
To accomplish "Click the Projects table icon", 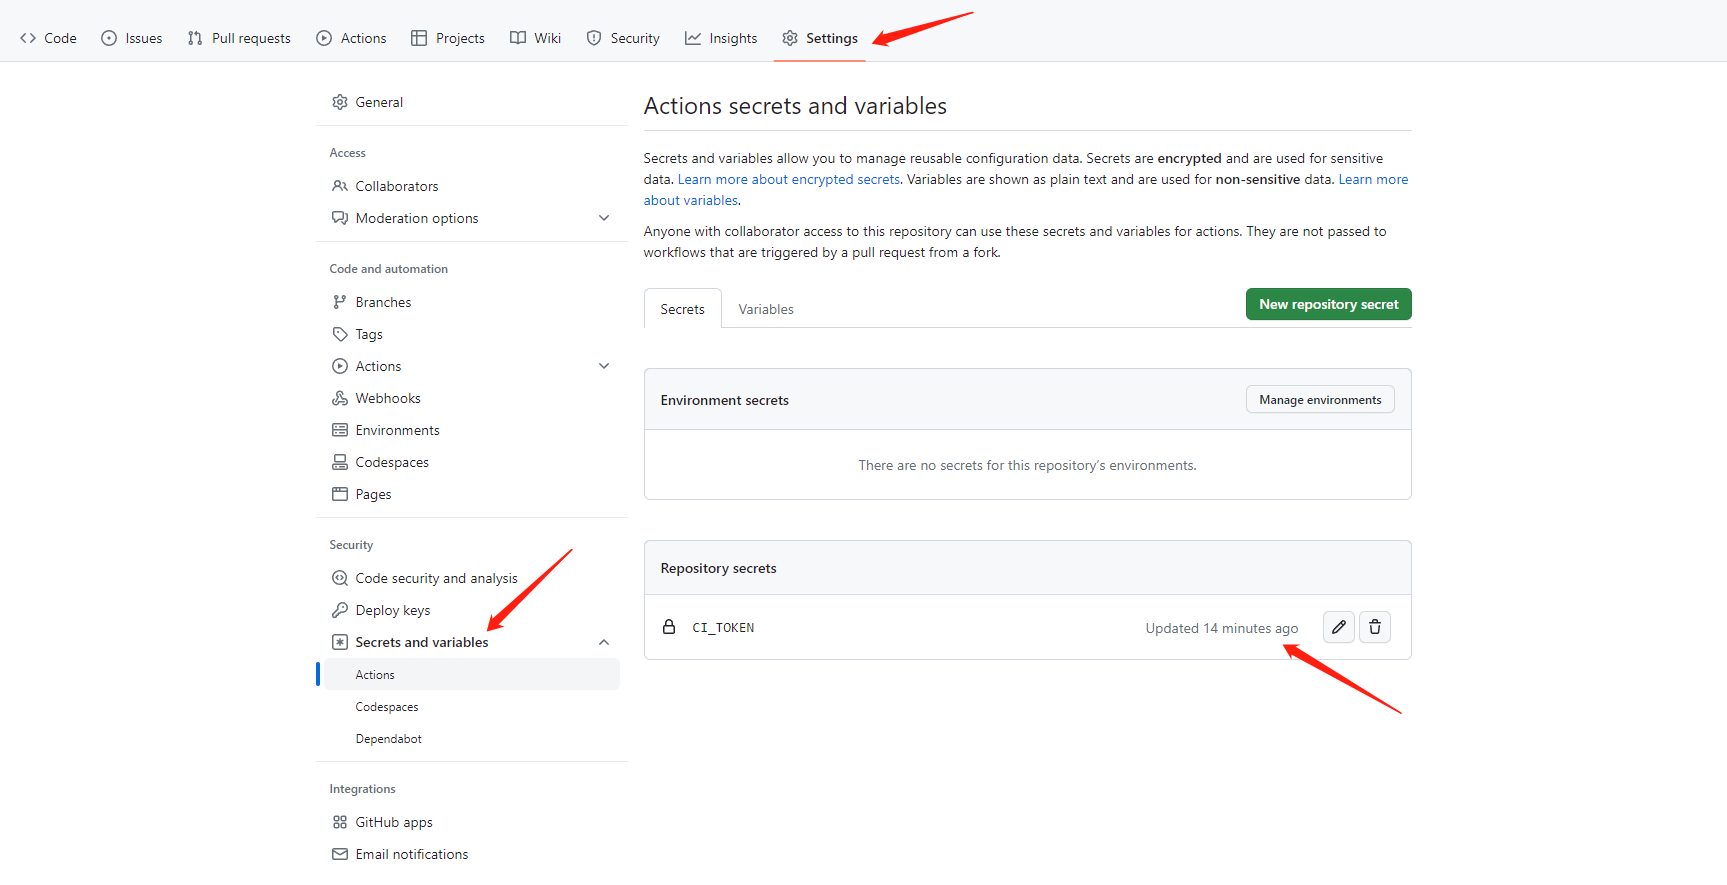I will [x=419, y=38].
